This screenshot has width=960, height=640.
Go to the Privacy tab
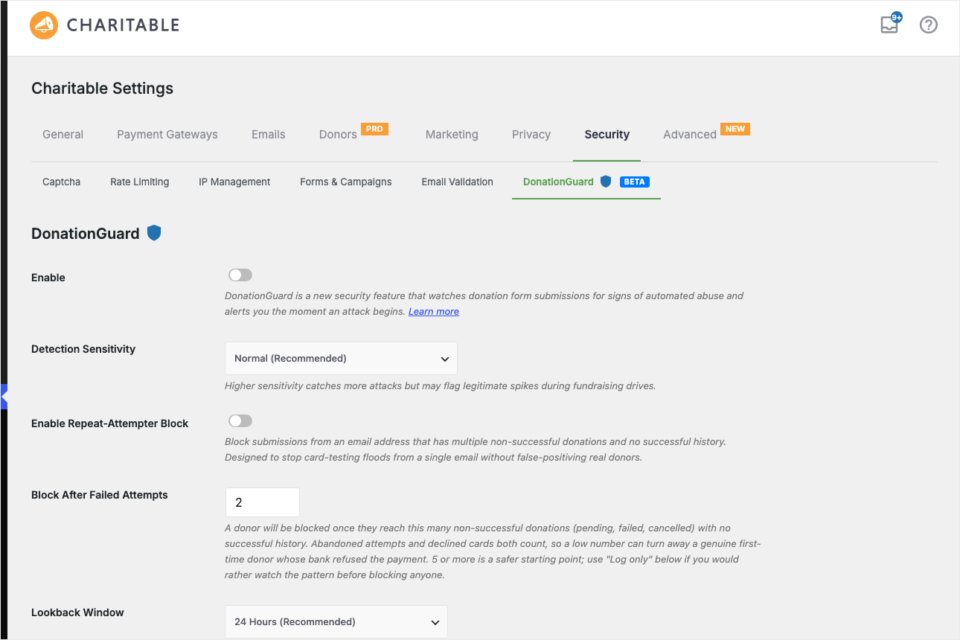(x=531, y=134)
